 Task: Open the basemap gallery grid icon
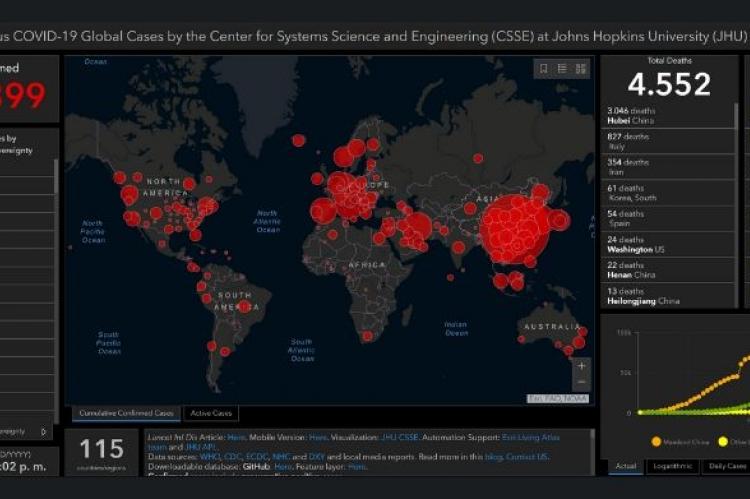[x=581, y=69]
